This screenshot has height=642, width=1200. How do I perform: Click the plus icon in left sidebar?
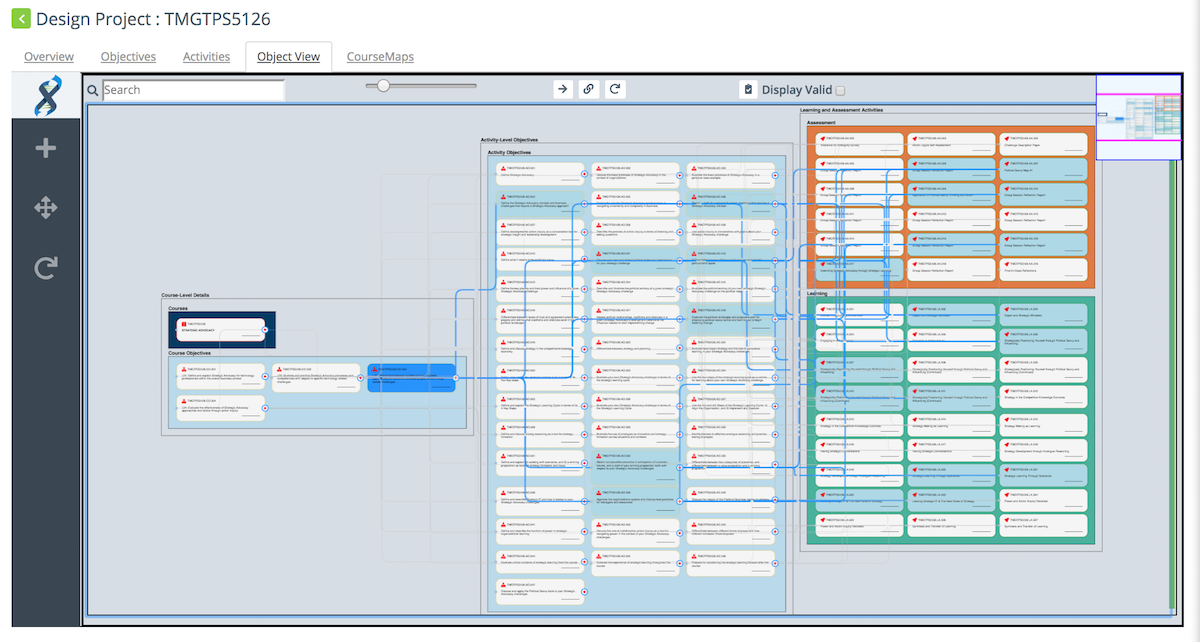click(x=45, y=149)
